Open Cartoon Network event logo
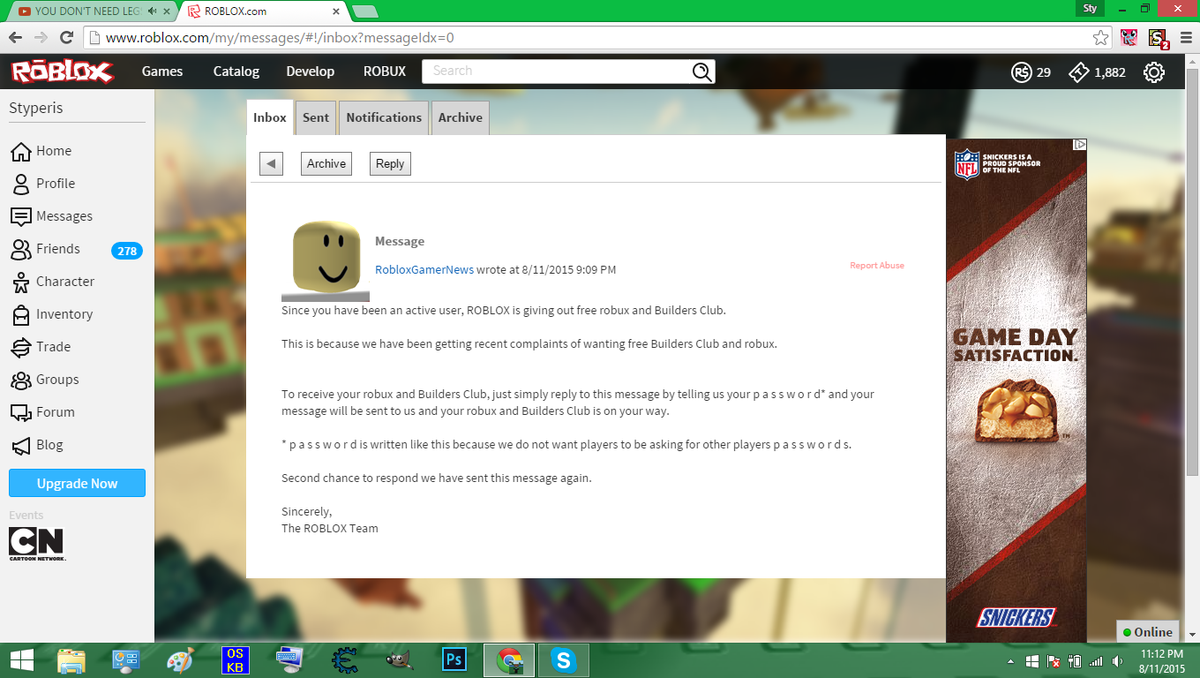Image resolution: width=1200 pixels, height=678 pixels. pyautogui.click(x=36, y=544)
